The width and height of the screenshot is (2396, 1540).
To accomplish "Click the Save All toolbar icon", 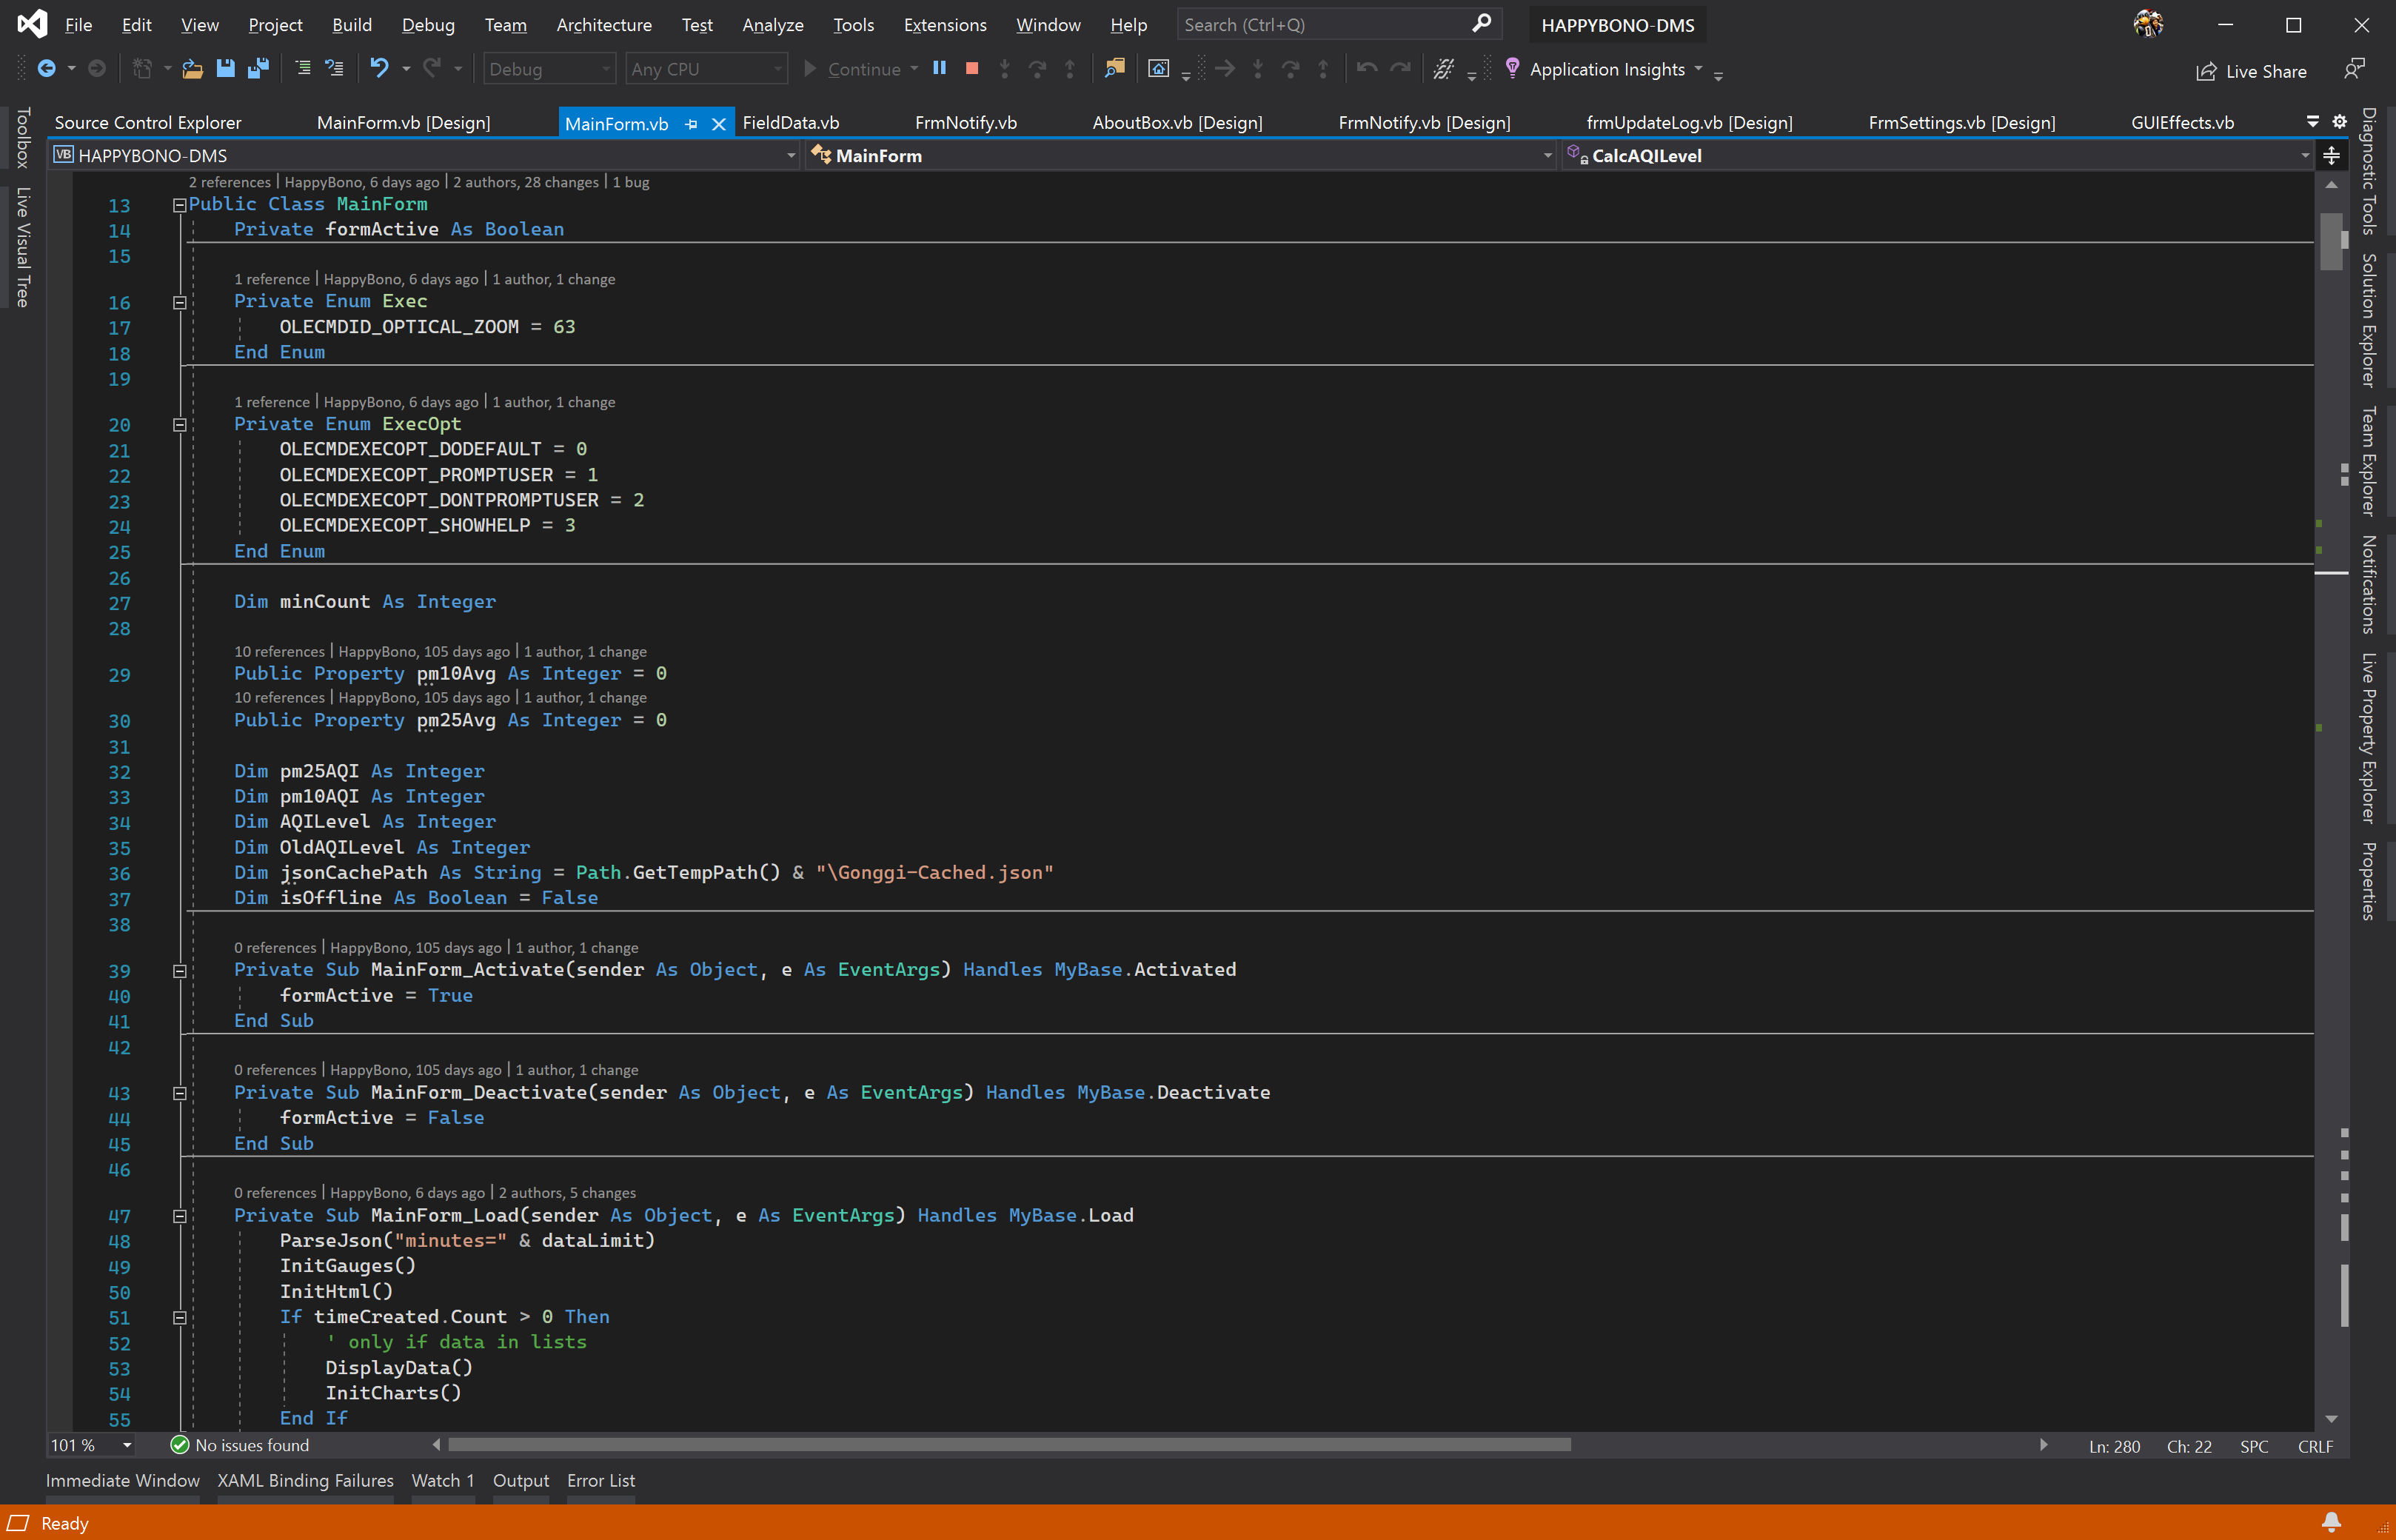I will click(258, 69).
